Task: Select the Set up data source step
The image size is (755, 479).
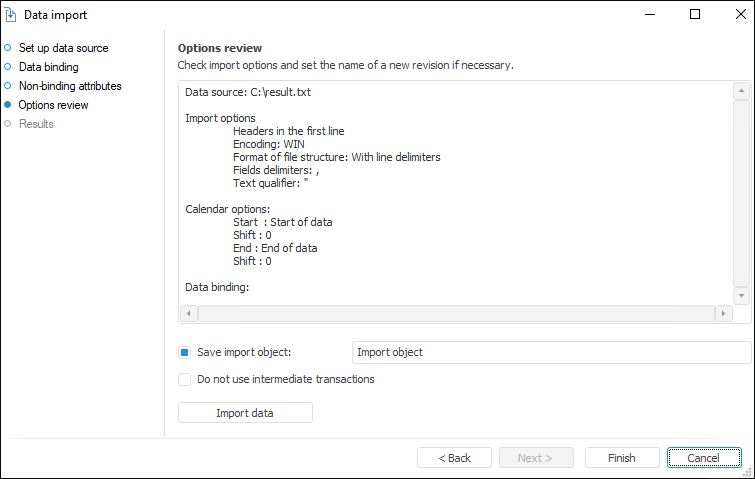Action: click(63, 48)
